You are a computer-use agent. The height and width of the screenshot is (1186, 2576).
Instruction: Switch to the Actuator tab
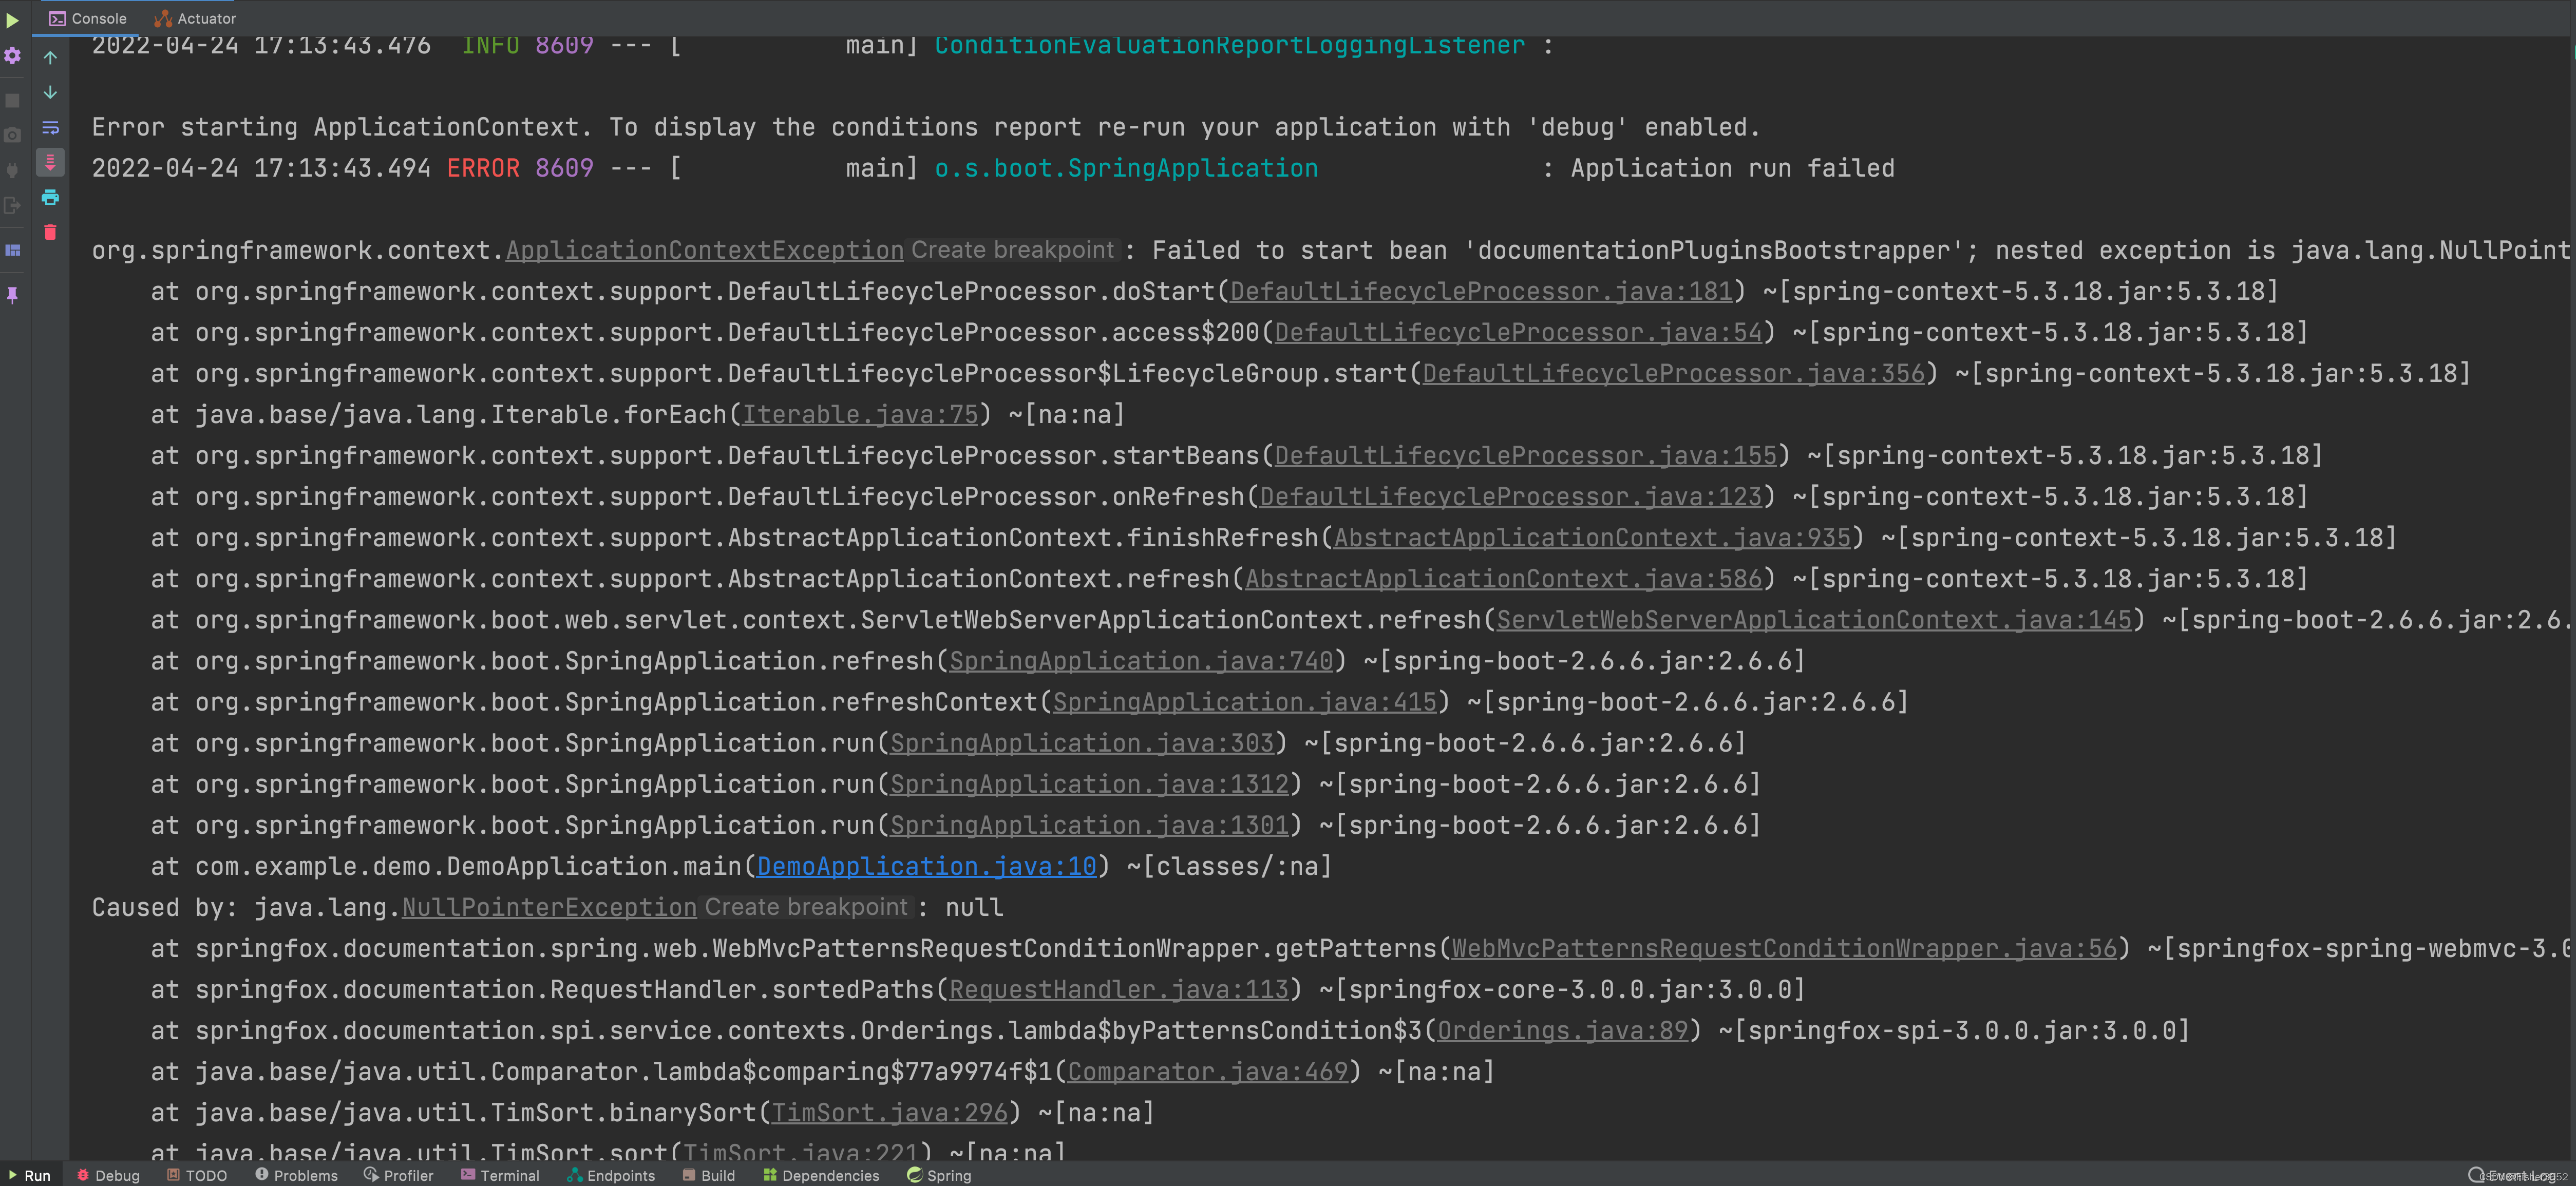(196, 18)
